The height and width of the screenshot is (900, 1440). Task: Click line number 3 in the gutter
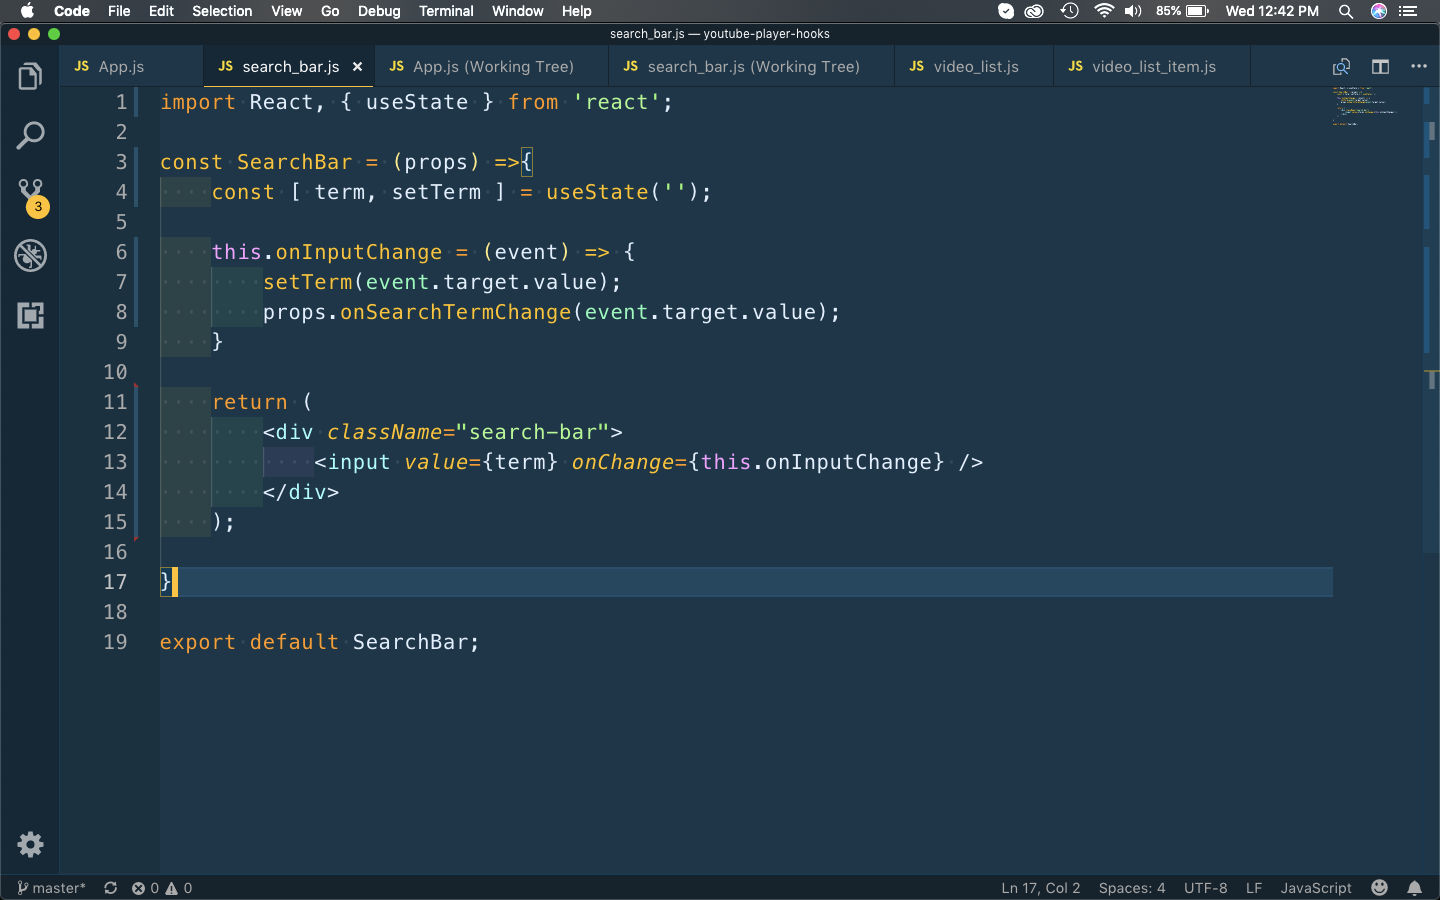121,162
